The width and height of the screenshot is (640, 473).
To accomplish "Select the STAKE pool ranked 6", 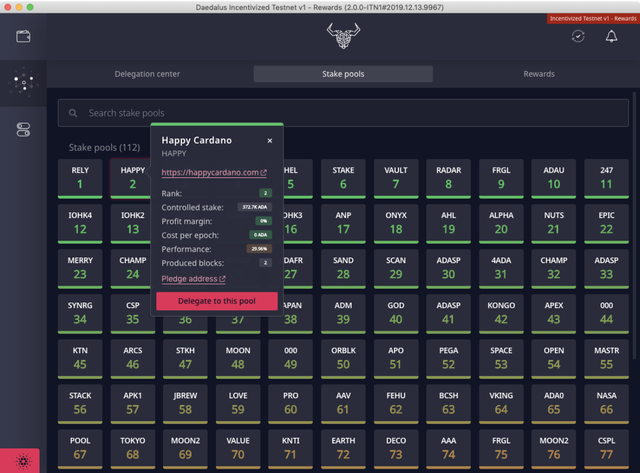I will pyautogui.click(x=343, y=179).
